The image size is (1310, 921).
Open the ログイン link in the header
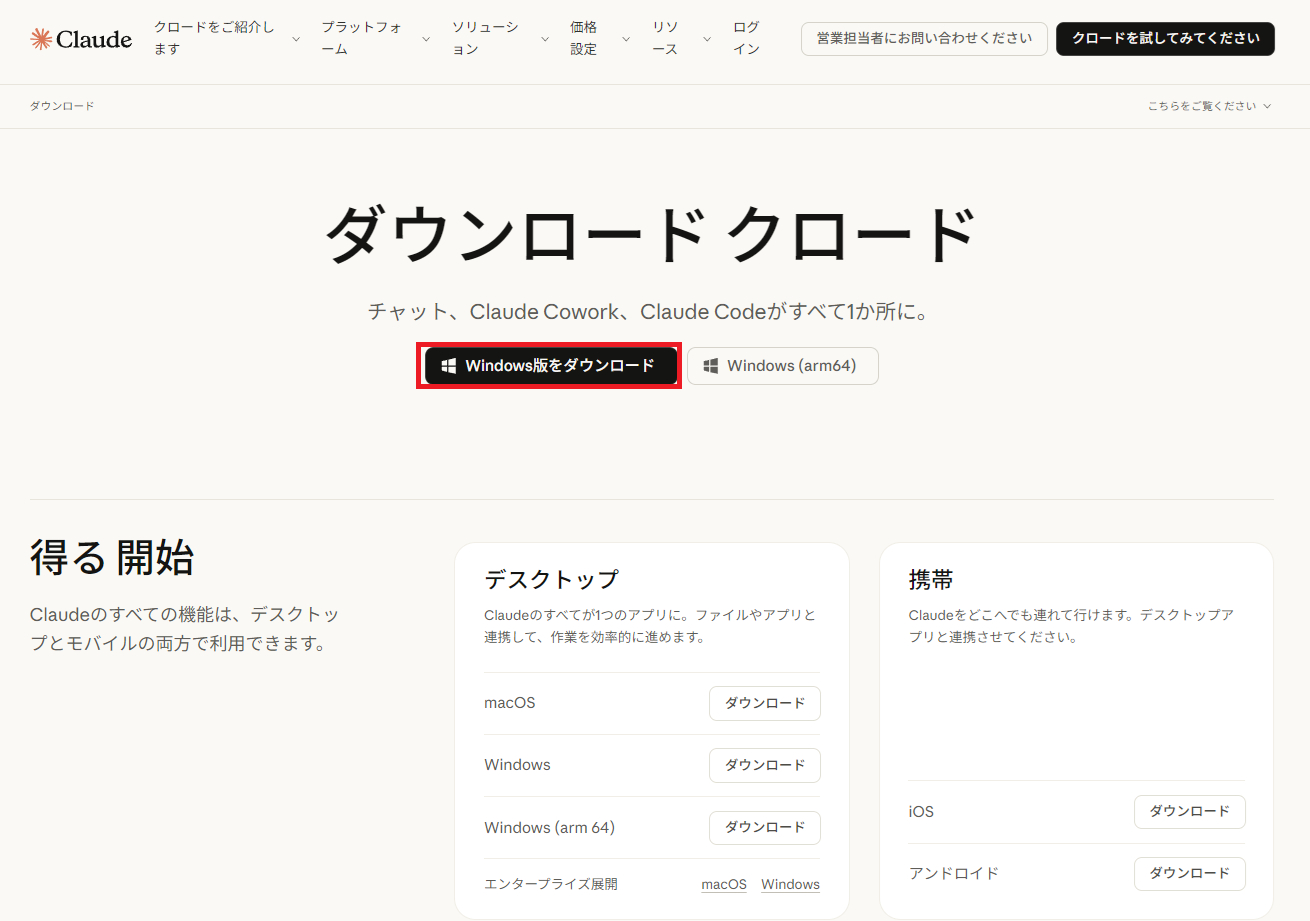tap(747, 39)
